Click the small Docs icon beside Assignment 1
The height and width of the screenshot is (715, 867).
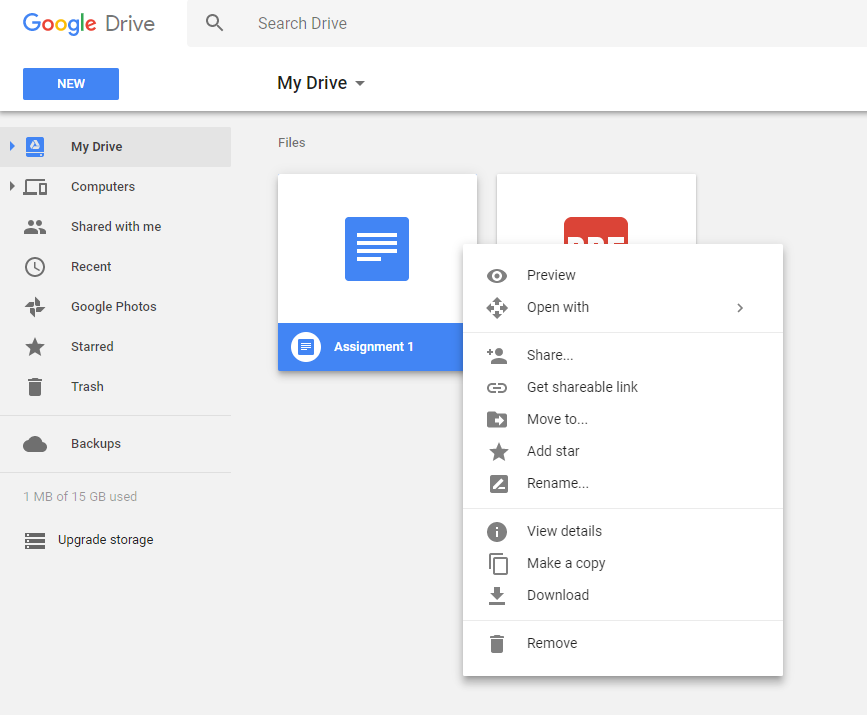tap(306, 347)
